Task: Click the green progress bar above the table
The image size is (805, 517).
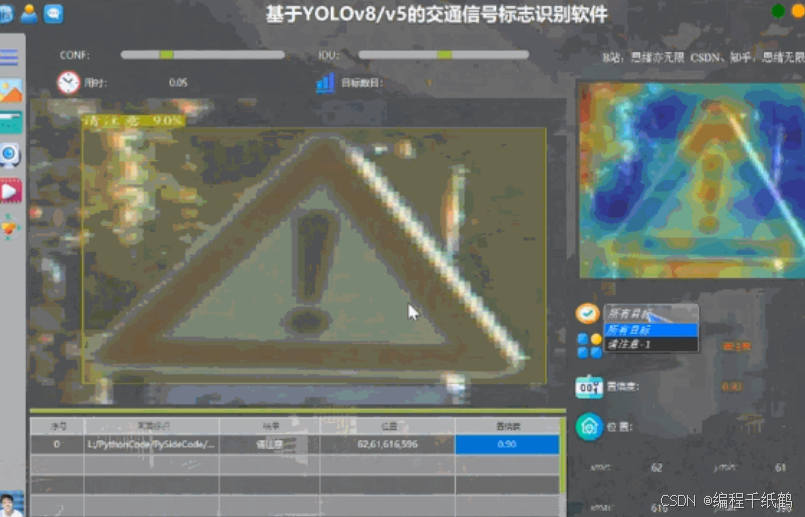Action: pos(298,411)
